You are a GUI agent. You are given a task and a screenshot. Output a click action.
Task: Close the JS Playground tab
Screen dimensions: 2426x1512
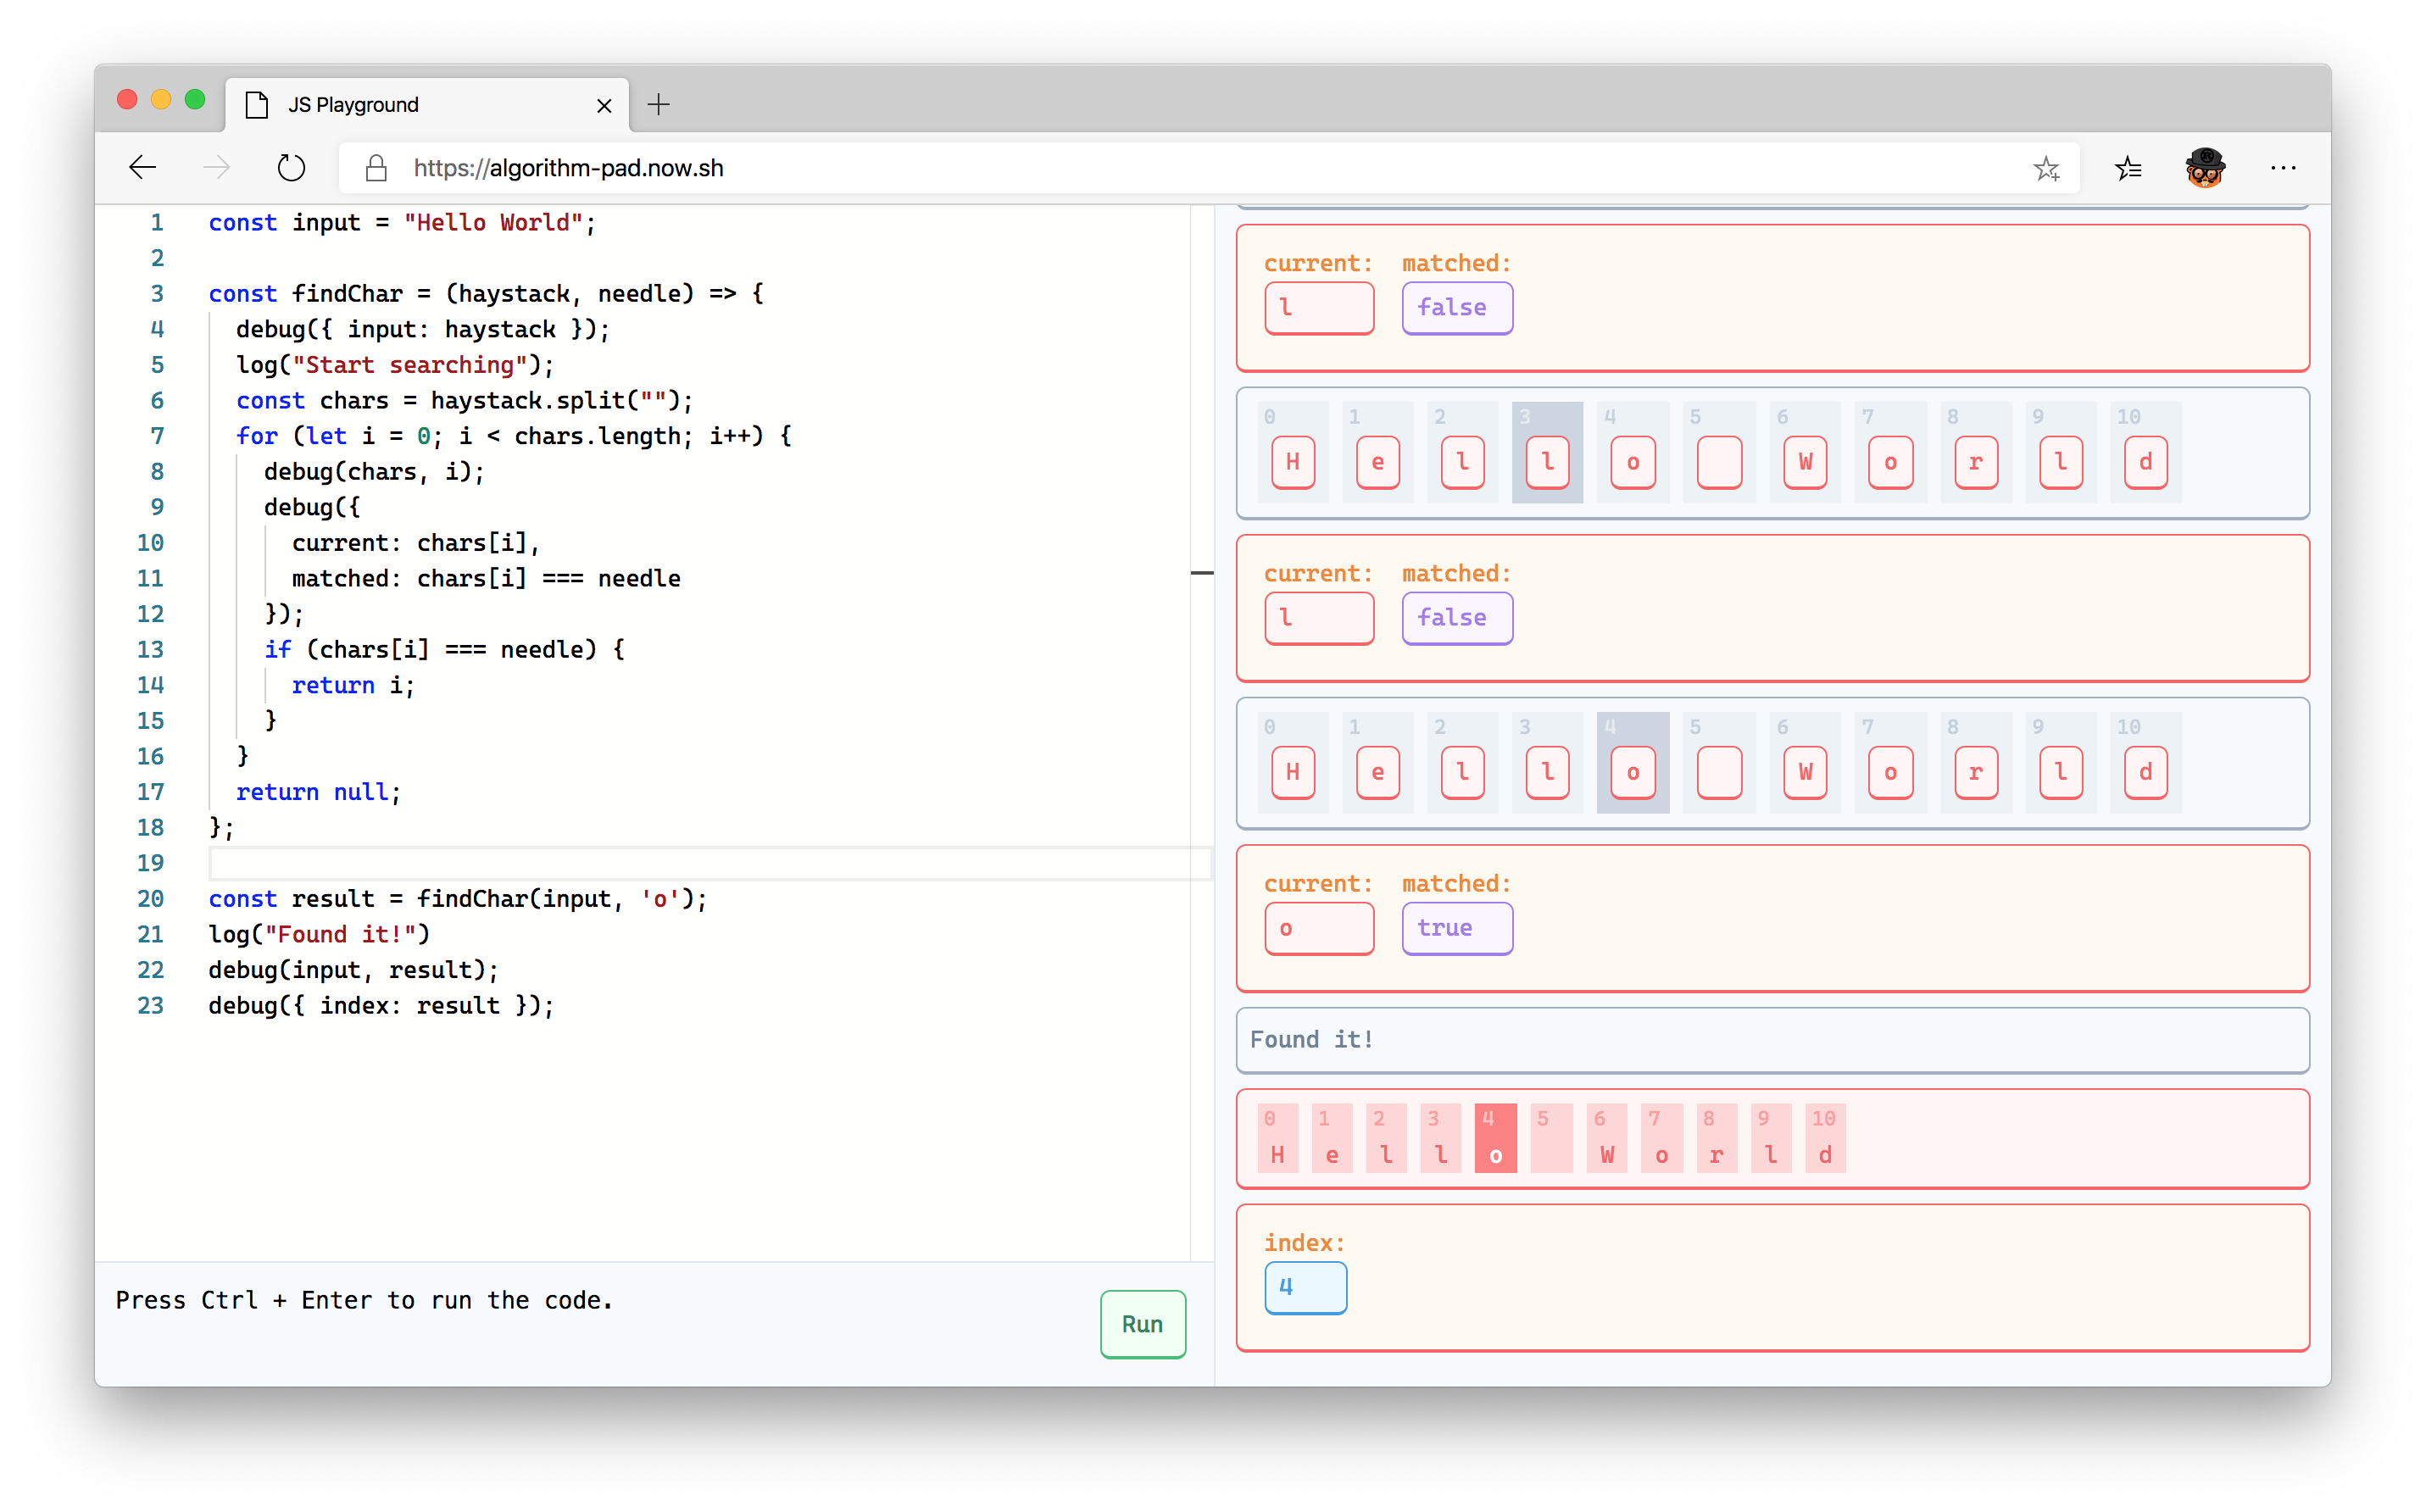click(604, 105)
